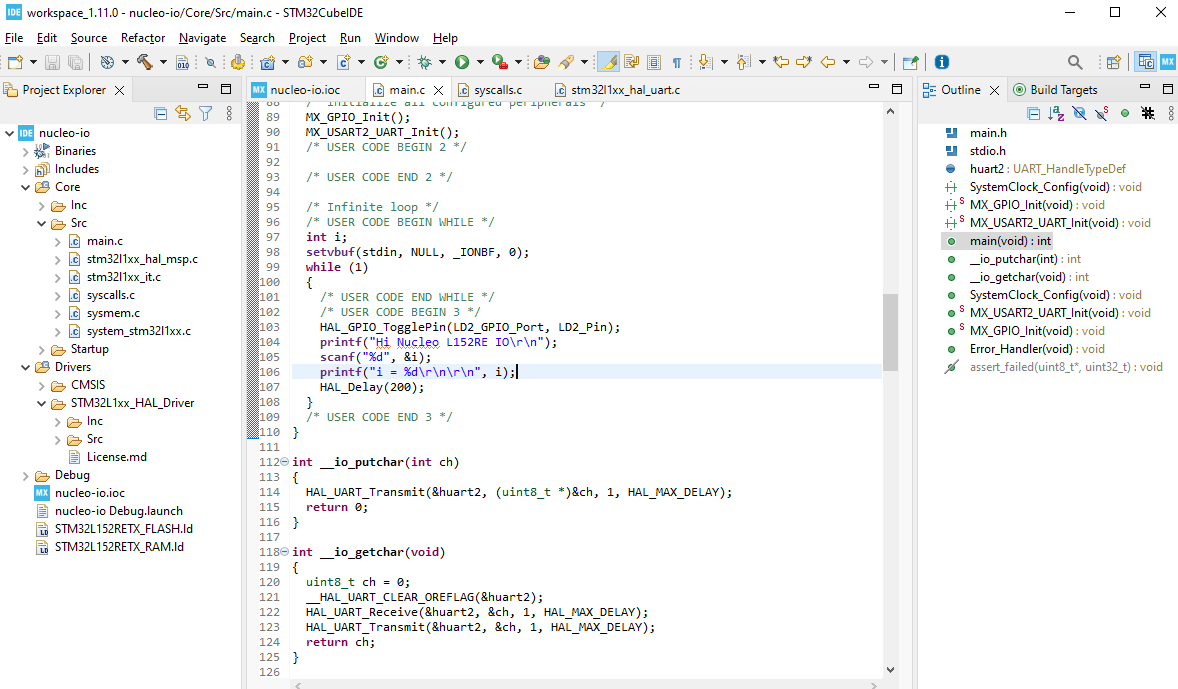Collapse the __io_getchar function fold marker
The width and height of the screenshot is (1178, 689).
[x=285, y=552]
